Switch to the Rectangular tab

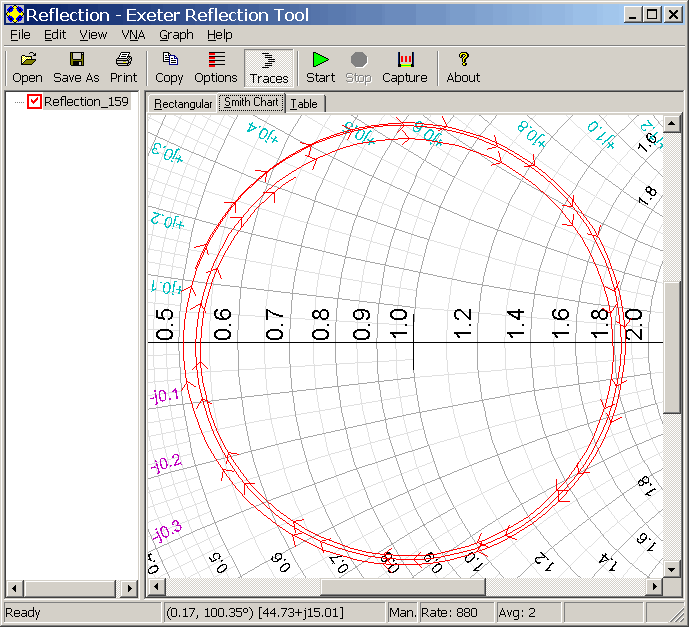tap(183, 104)
